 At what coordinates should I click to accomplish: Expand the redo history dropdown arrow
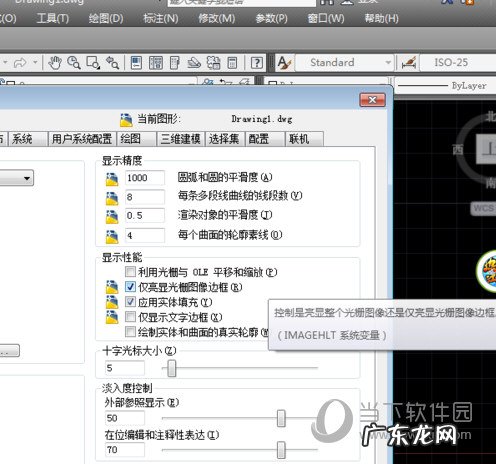pos(35,62)
